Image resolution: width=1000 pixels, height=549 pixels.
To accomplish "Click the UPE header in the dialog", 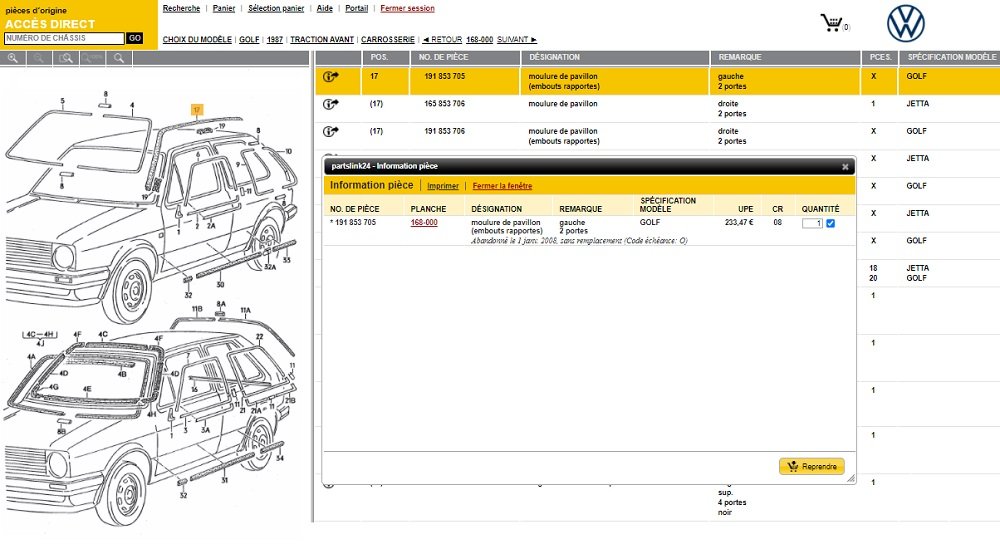I will [x=746, y=209].
